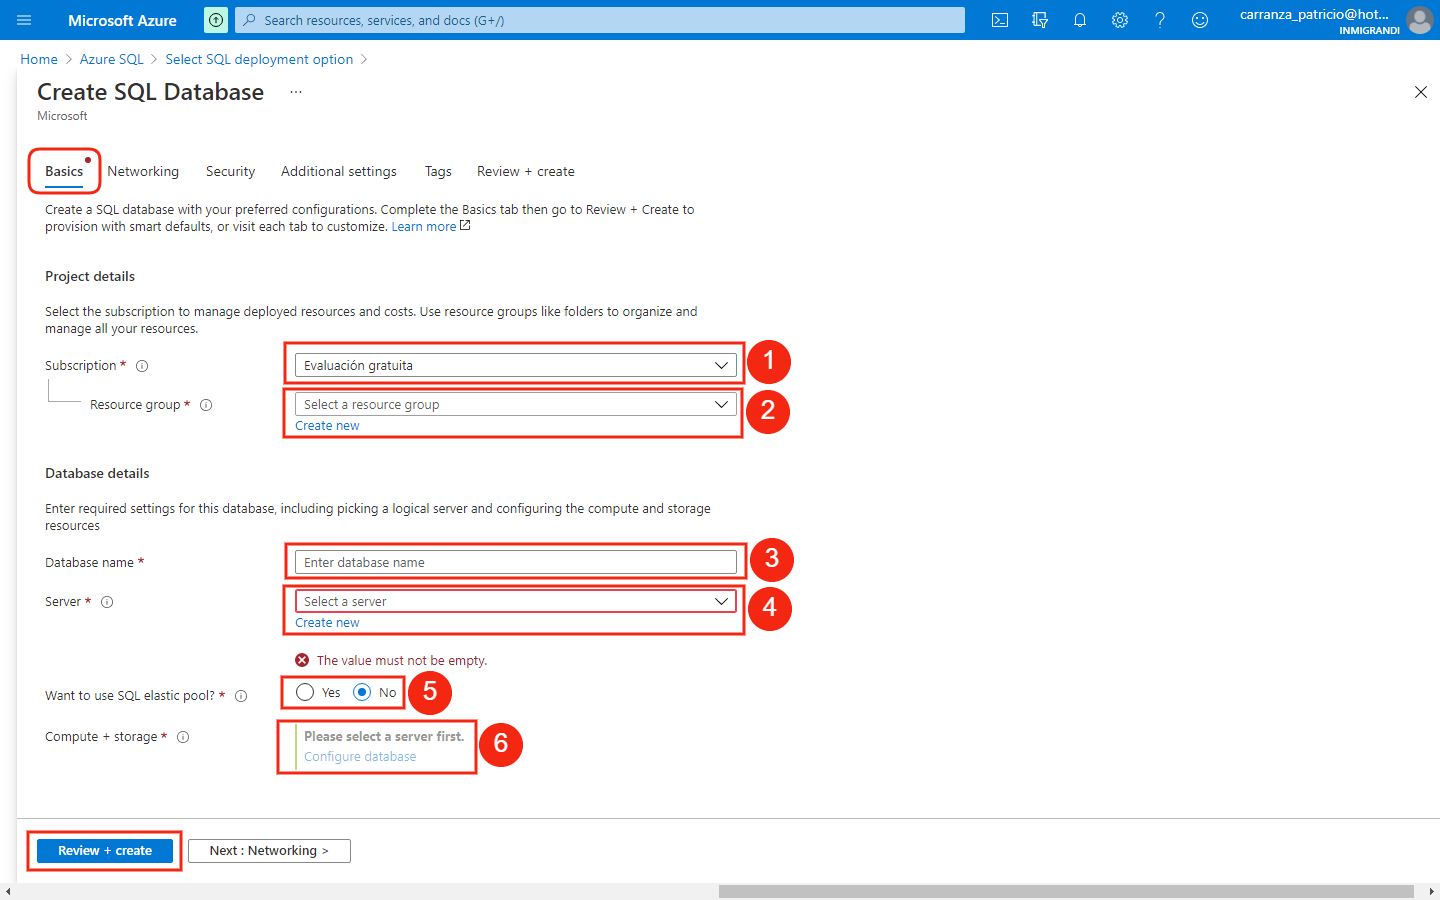Open the feedback smiley icon
Viewport: 1440px width, 900px height.
(x=1200, y=20)
